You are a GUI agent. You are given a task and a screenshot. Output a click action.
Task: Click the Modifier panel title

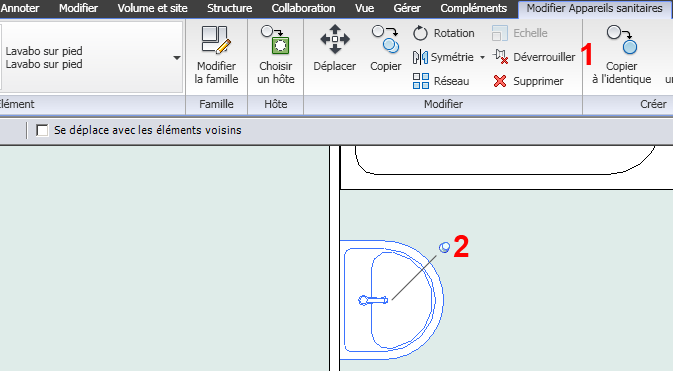(x=443, y=104)
